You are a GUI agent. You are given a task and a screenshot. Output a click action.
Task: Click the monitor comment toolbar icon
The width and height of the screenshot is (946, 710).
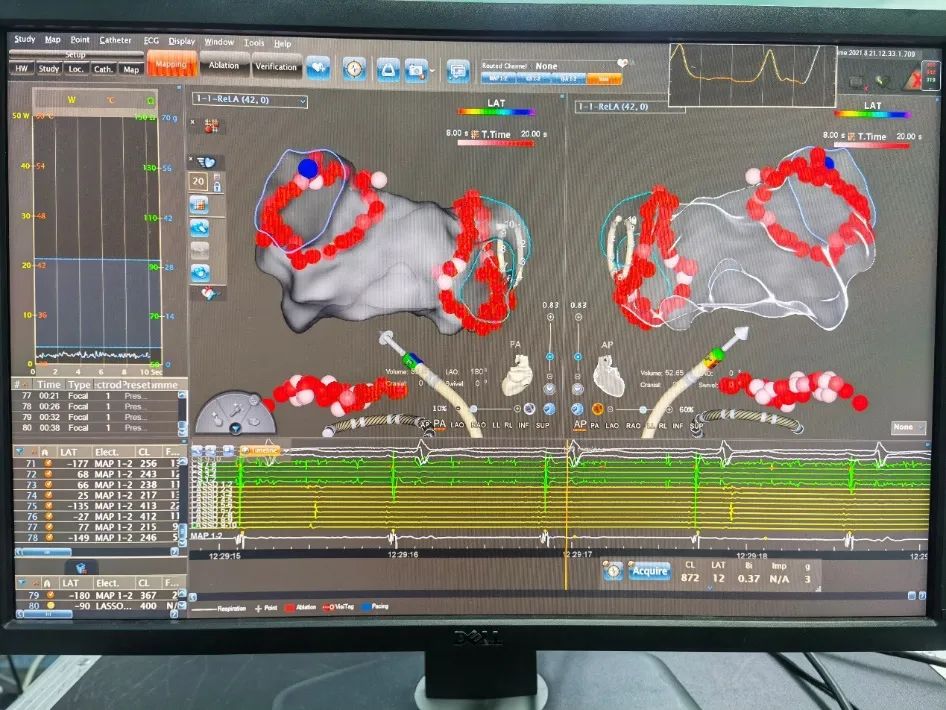pyautogui.click(x=459, y=71)
